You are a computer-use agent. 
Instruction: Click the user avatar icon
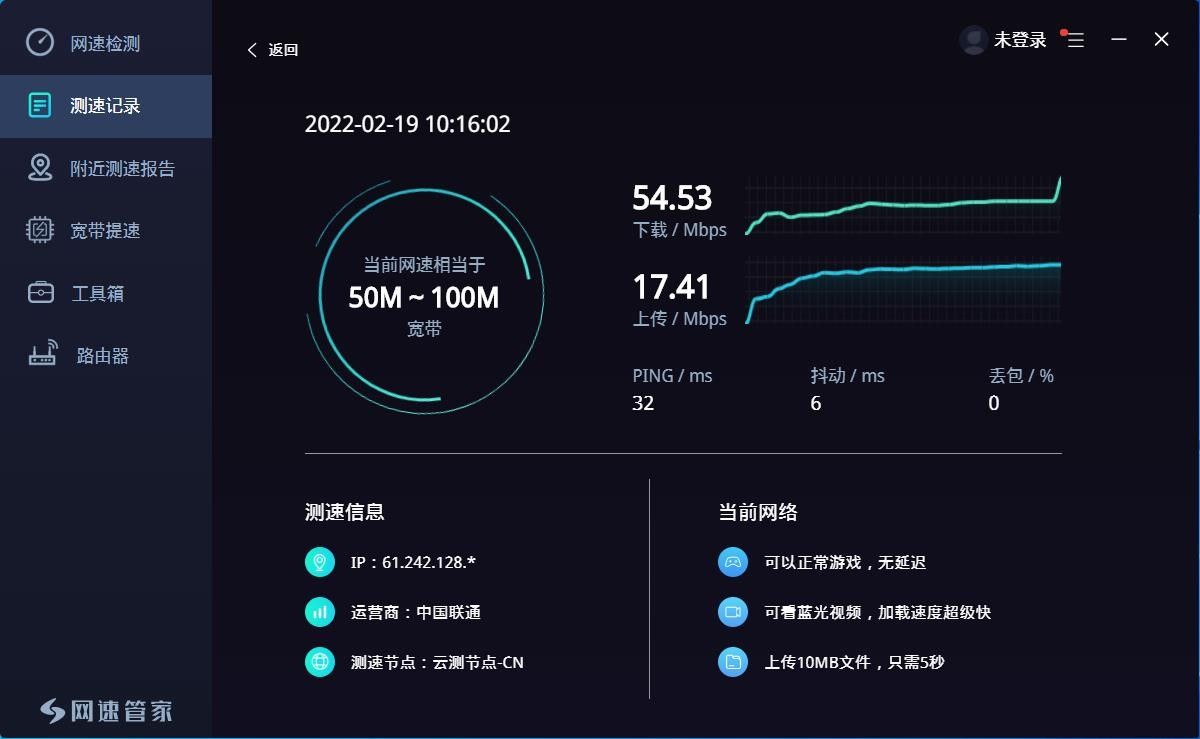click(973, 40)
